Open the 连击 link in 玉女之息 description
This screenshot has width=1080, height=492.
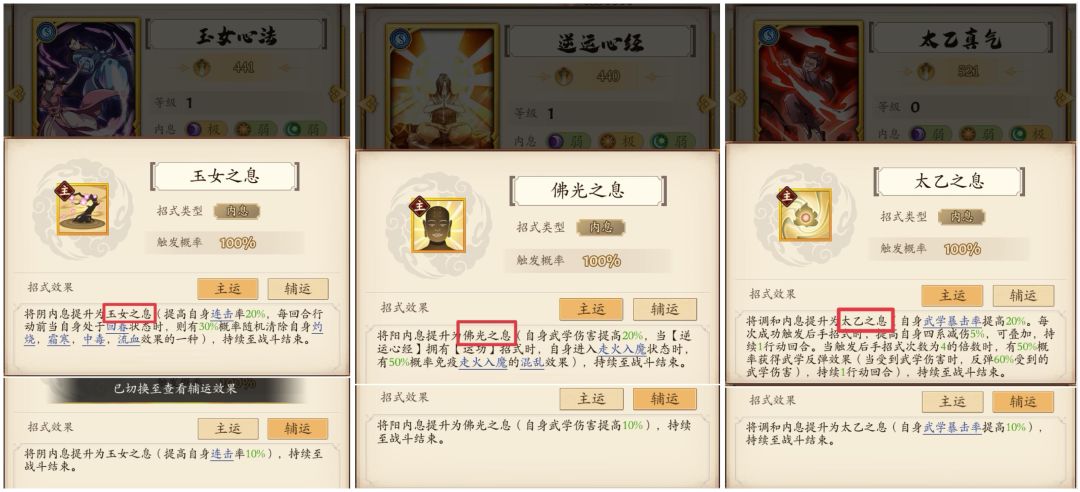point(221,314)
